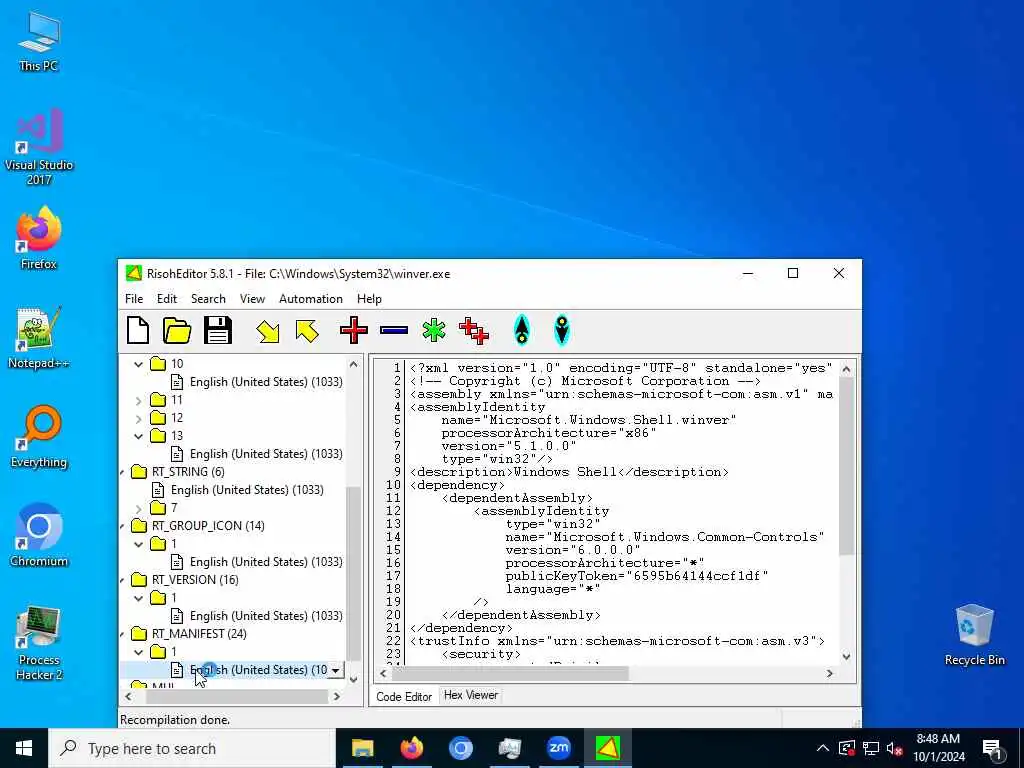The width and height of the screenshot is (1024, 768).
Task: Click the resource tree scroll-up arrow
Action: coord(353,364)
